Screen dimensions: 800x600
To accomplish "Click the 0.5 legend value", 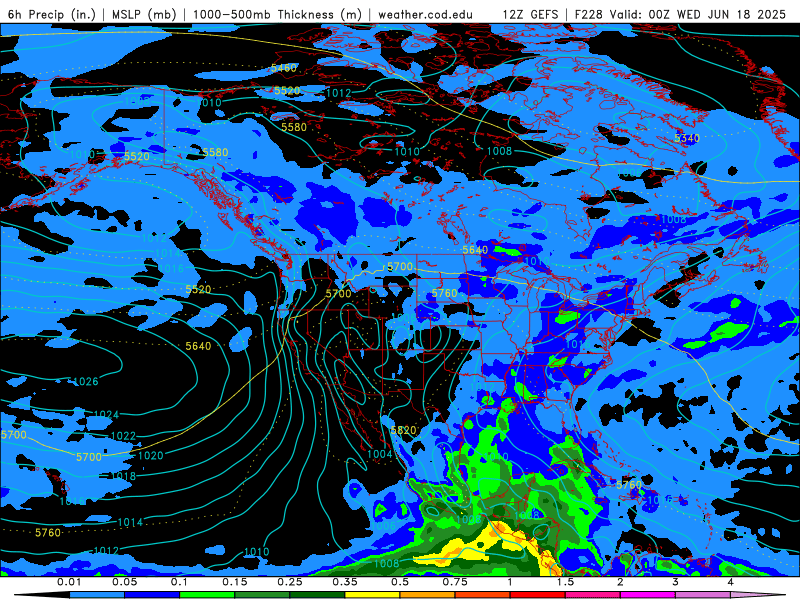I will point(400,582).
